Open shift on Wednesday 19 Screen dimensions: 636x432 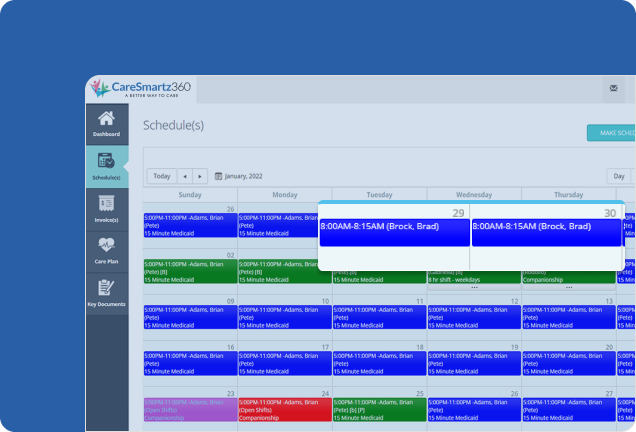tap(474, 363)
